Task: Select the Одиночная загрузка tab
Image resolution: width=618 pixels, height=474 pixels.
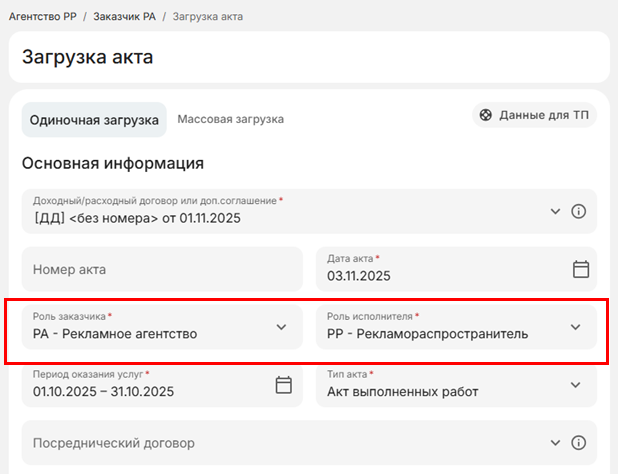Action: click(x=94, y=120)
